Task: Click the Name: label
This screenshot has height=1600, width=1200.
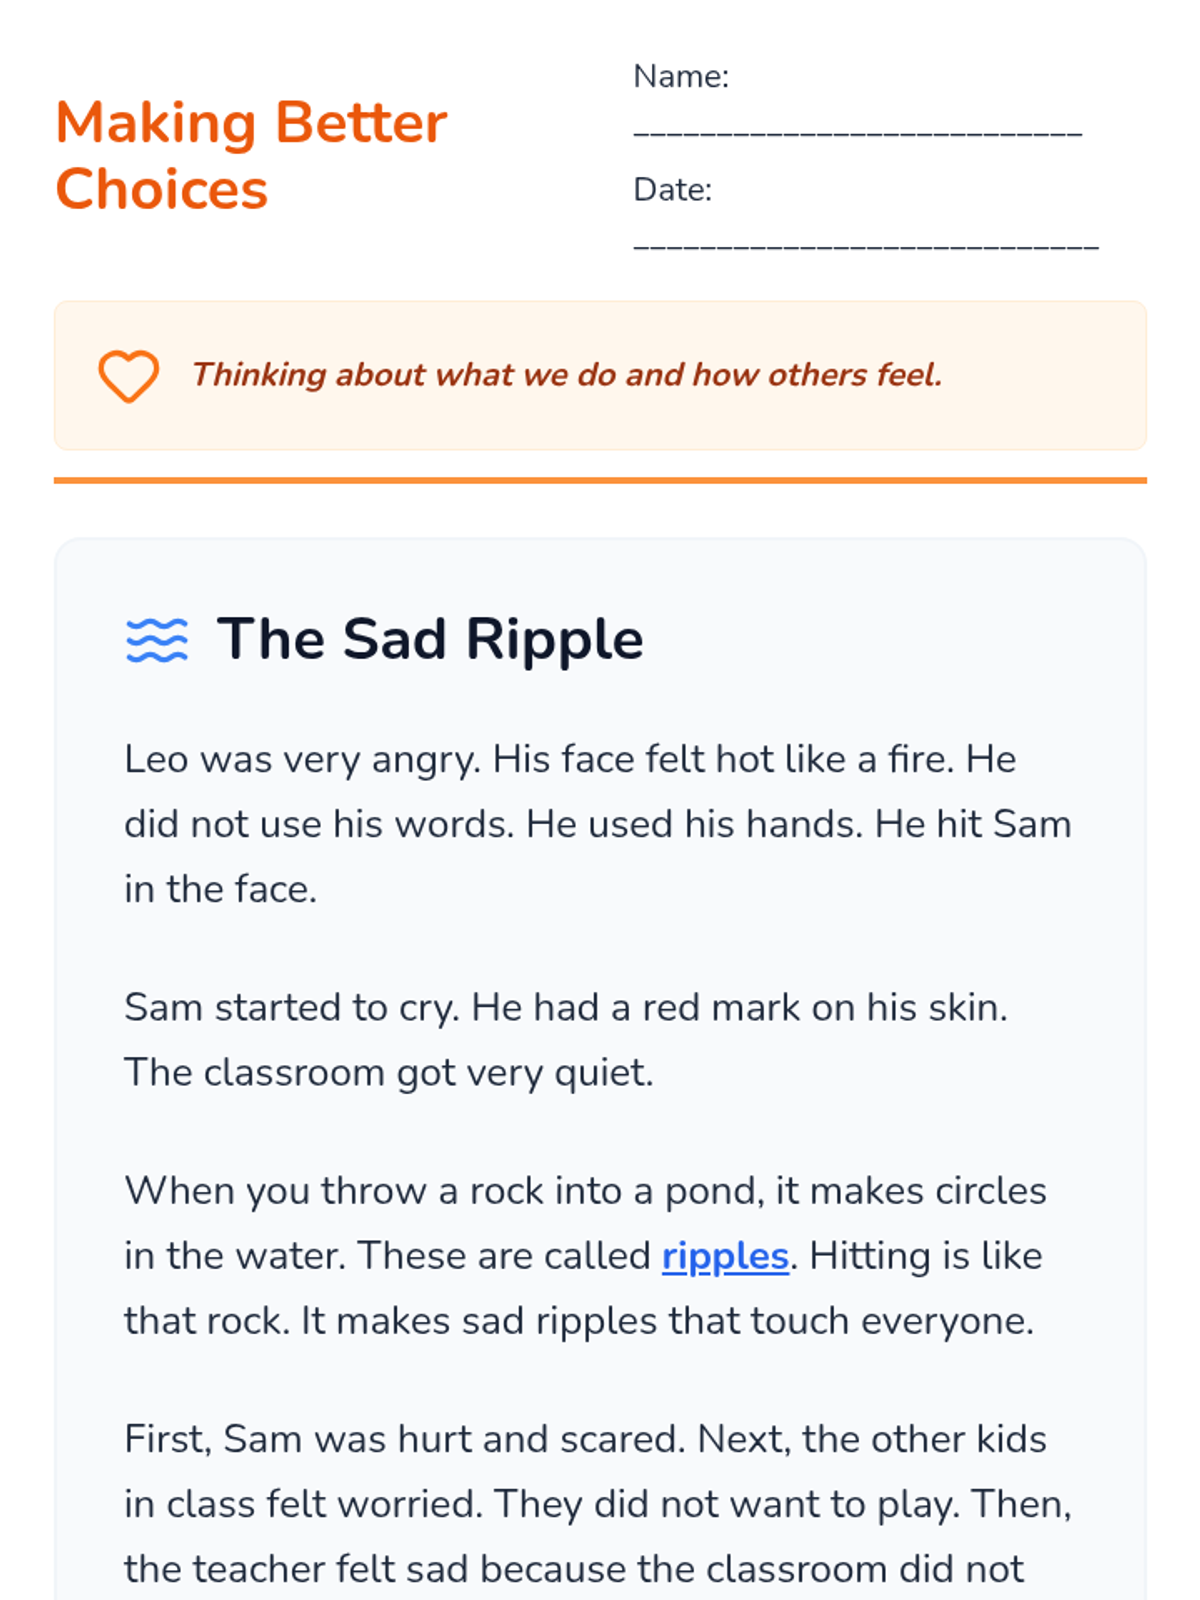Action: [x=681, y=76]
